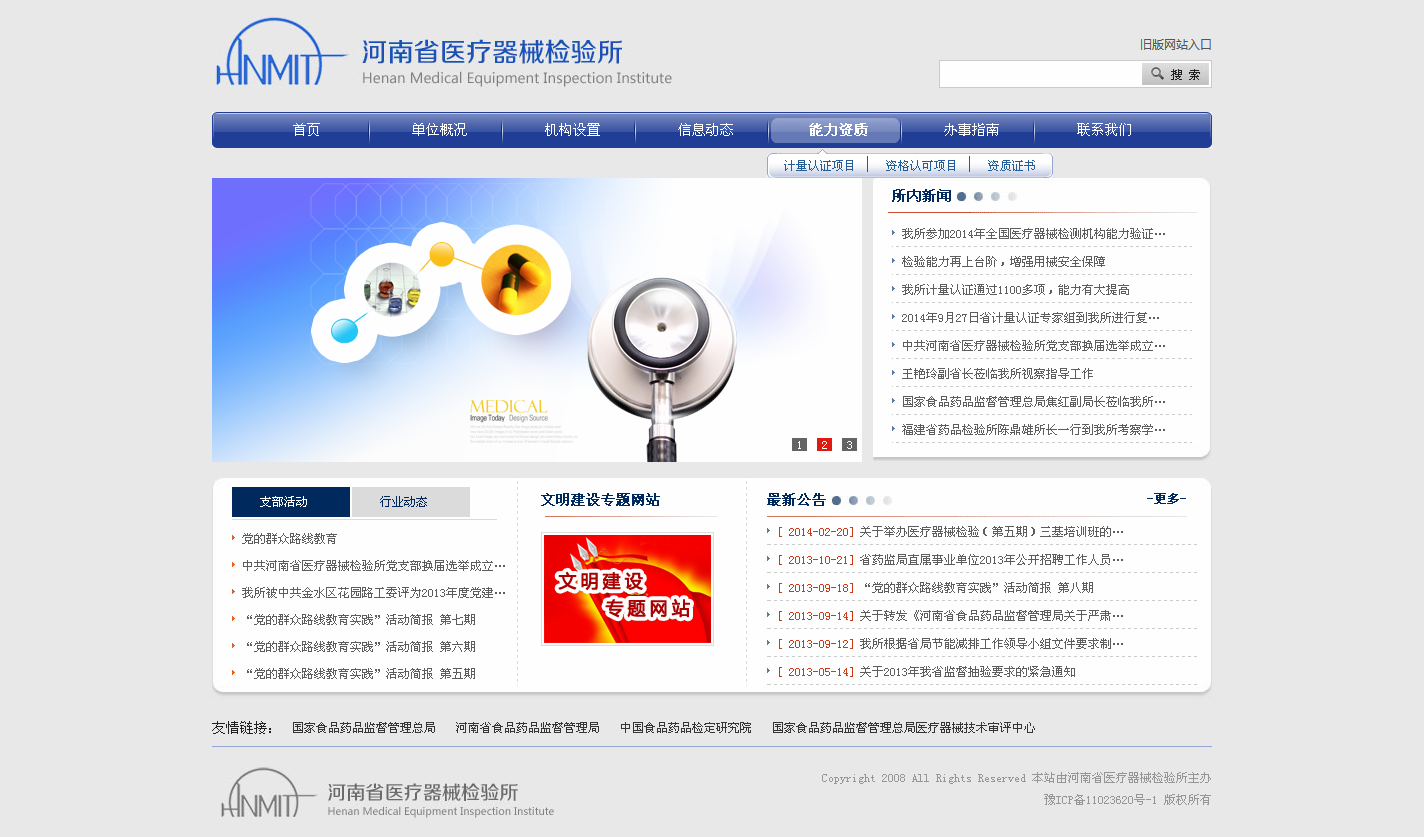Click the search button with magnifier
The height and width of the screenshot is (837, 1424).
(1175, 74)
